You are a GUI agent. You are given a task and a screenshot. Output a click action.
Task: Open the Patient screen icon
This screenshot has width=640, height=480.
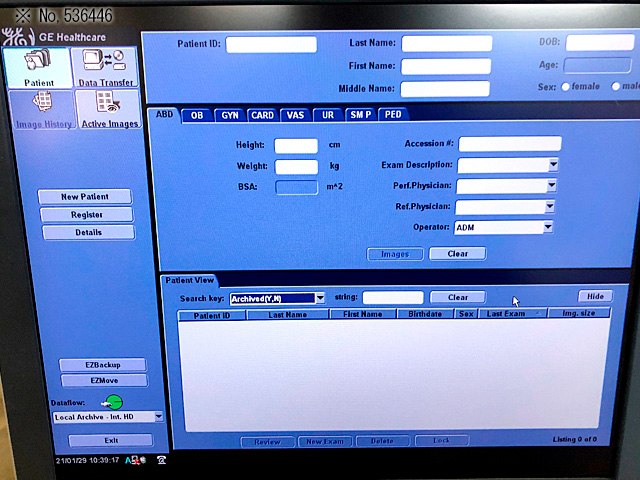coord(38,67)
